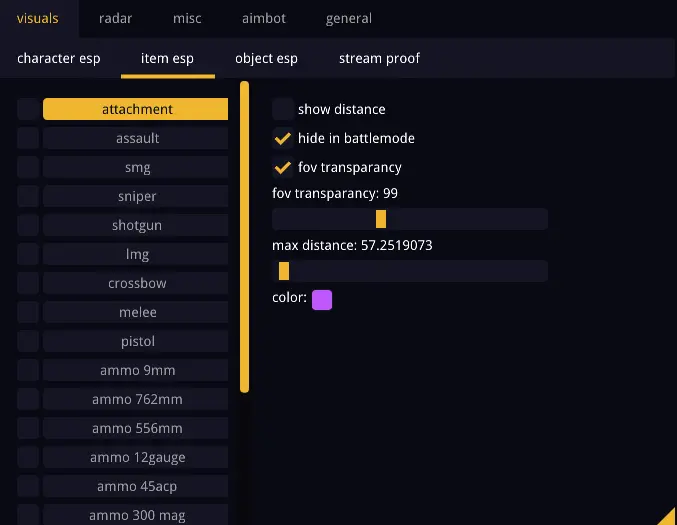Screen dimensions: 677x525
Task: Go to the misc tab
Action: click(x=187, y=18)
